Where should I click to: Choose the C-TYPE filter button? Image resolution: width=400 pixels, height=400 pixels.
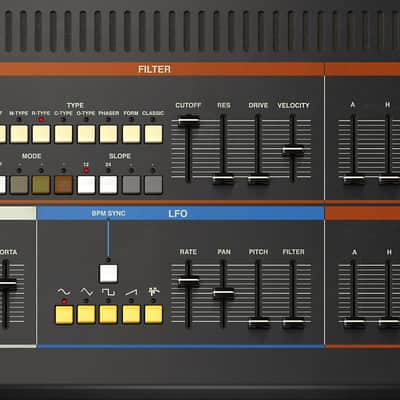(64, 134)
